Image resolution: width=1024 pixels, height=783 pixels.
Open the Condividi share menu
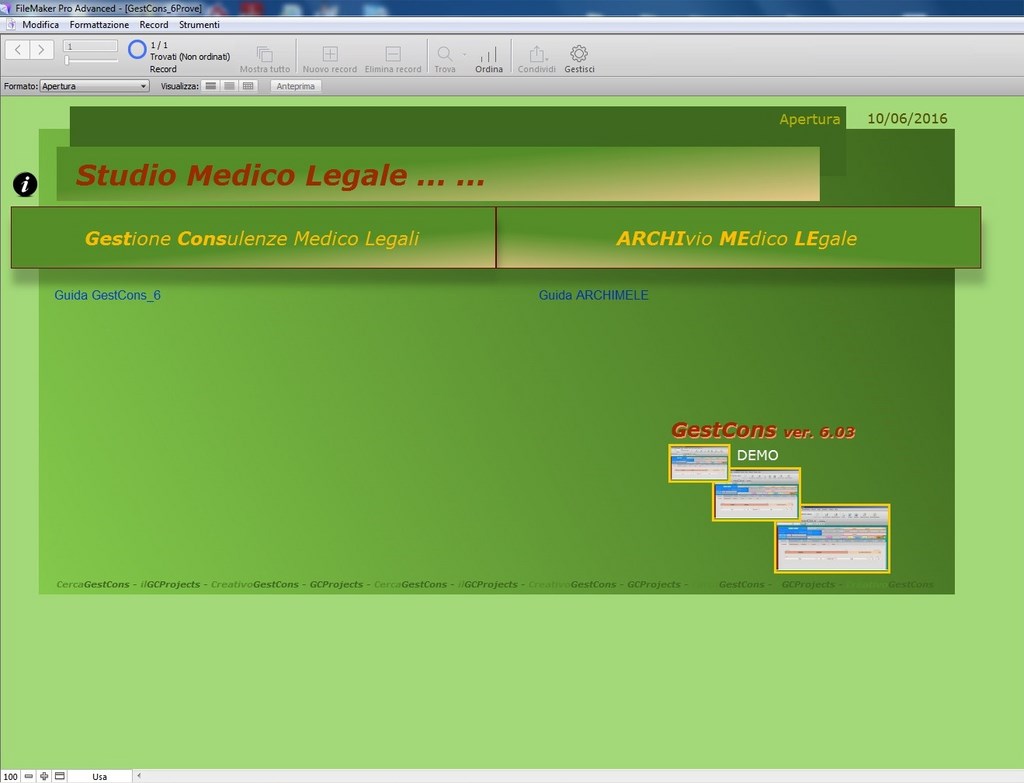coord(536,59)
